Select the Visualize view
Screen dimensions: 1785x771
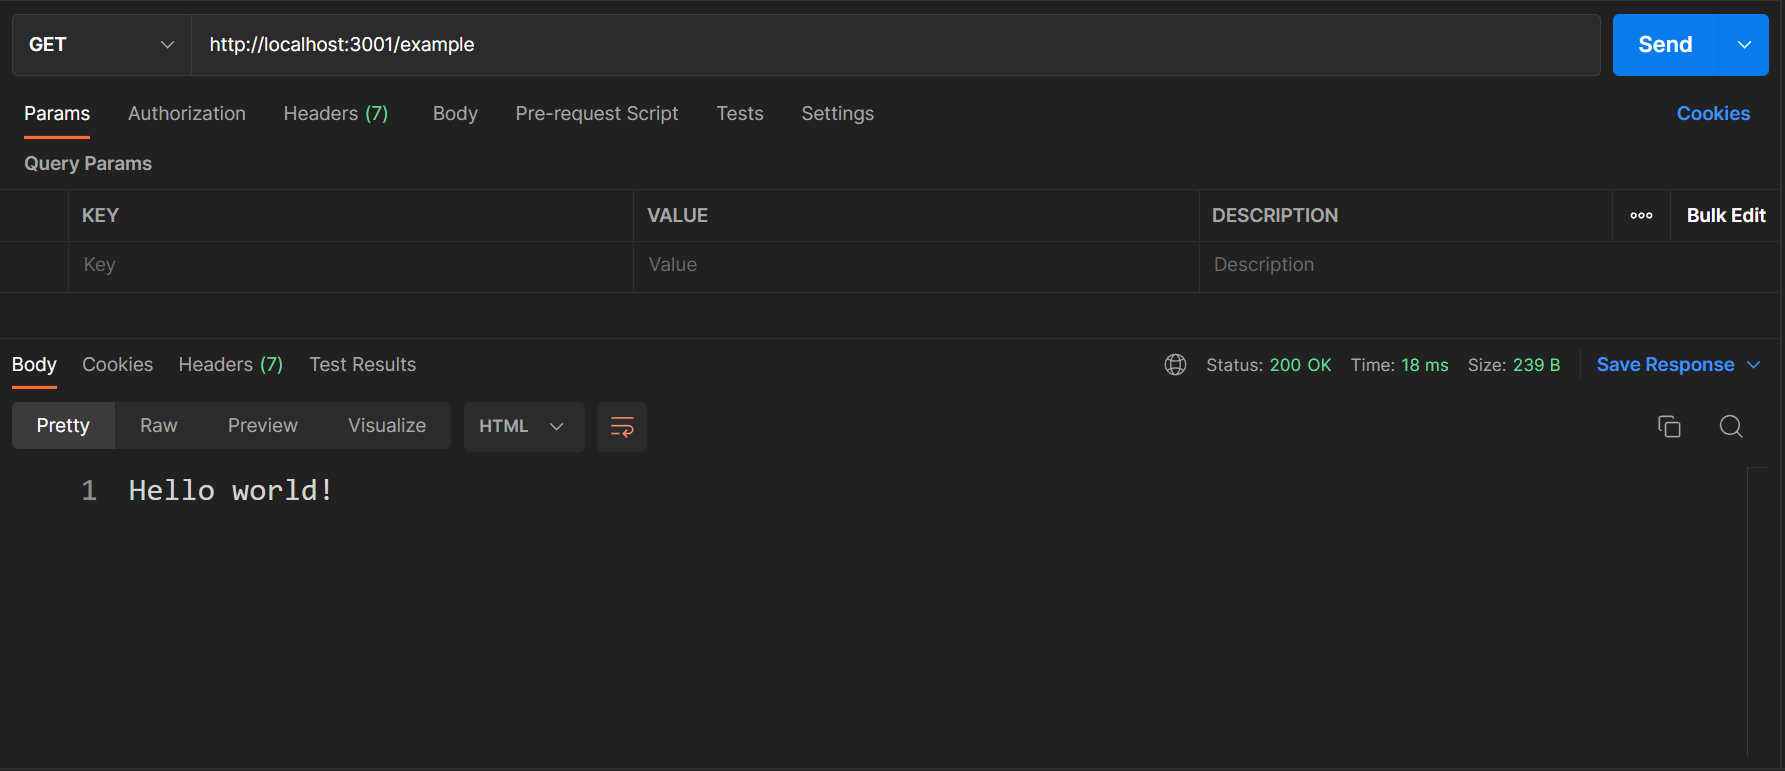[387, 426]
